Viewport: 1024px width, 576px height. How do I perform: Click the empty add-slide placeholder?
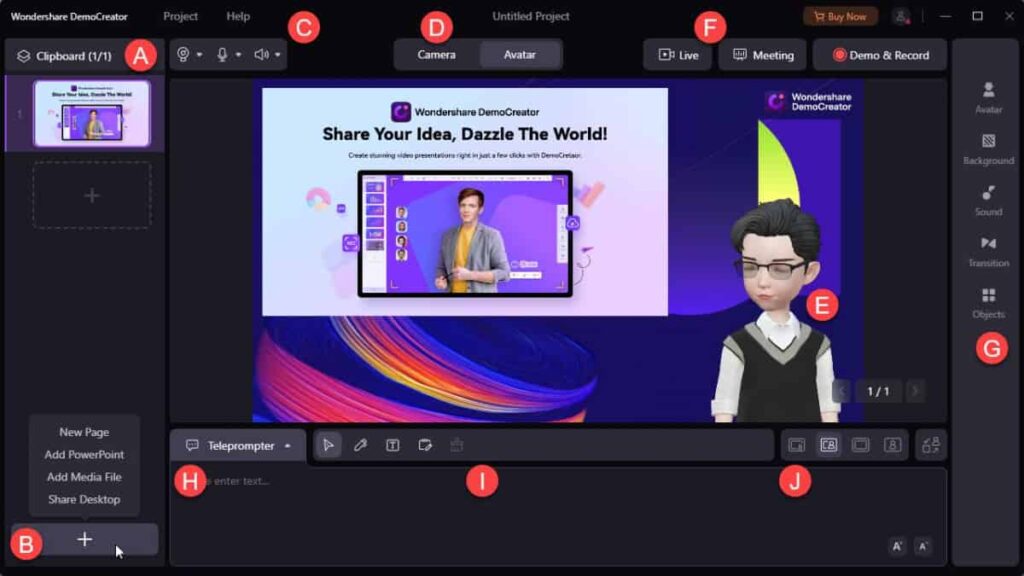point(92,195)
